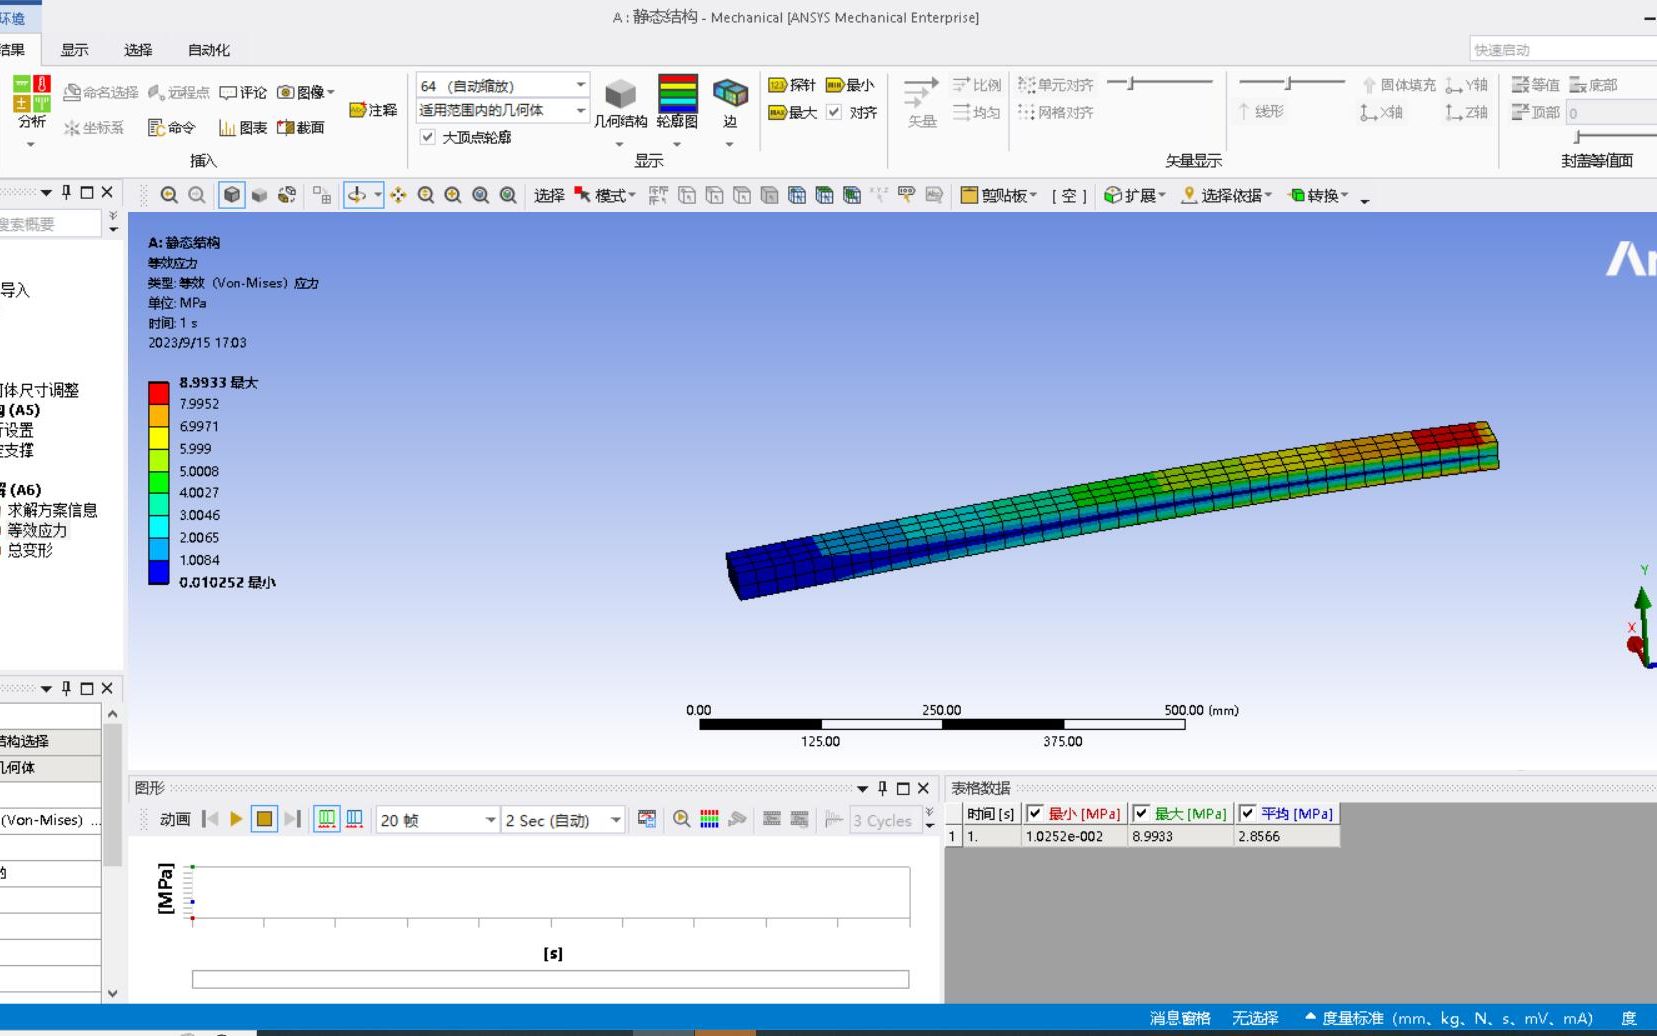This screenshot has width=1657, height=1036.
Task: Uncheck the 最小 [MPa] column checkbox
Action: coord(1036,813)
